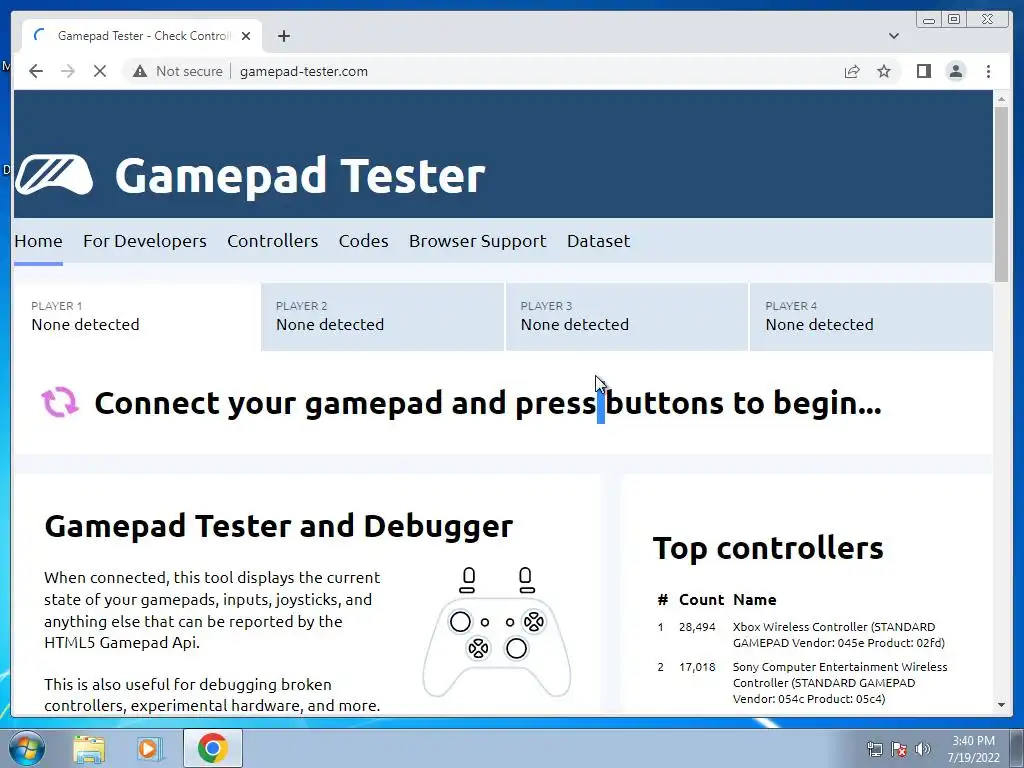Image resolution: width=1024 pixels, height=768 pixels.
Task: Click the pink refresh arrows icon
Action: [x=59, y=402]
